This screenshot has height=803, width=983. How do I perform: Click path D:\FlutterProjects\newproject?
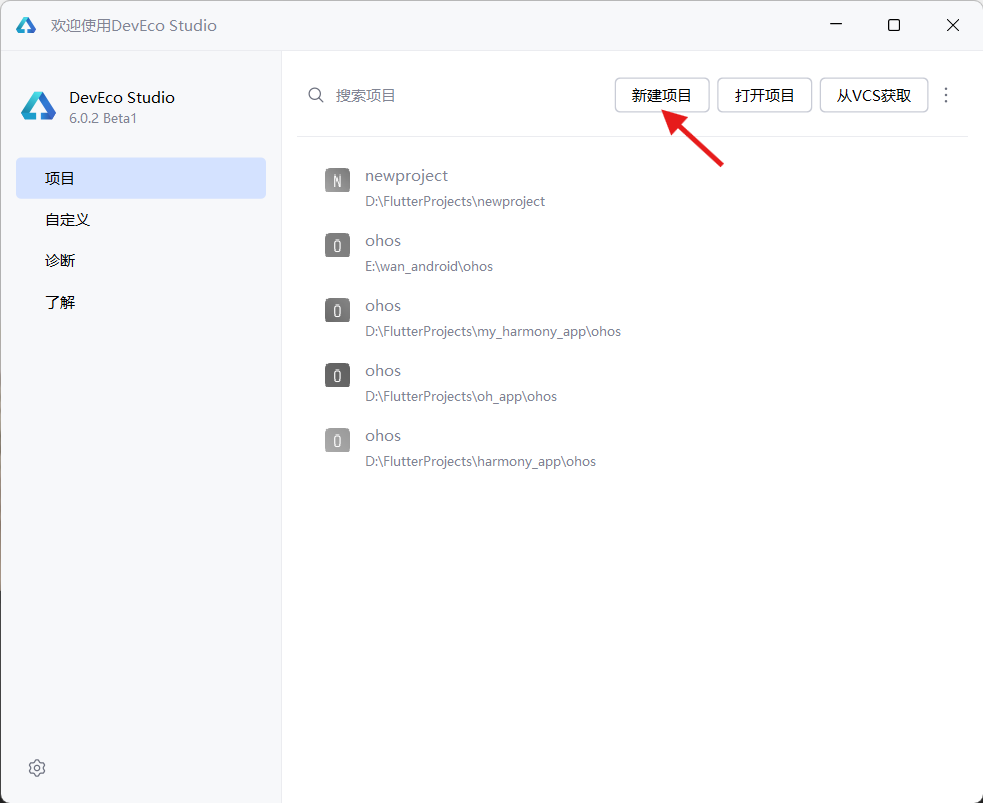coord(455,201)
